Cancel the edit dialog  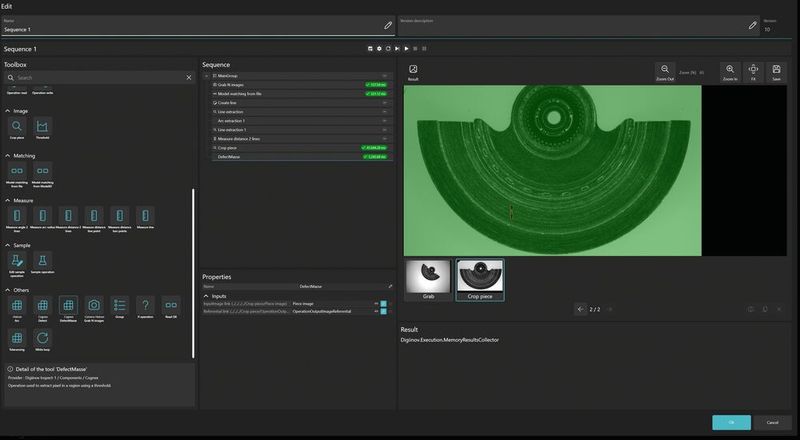click(x=772, y=422)
